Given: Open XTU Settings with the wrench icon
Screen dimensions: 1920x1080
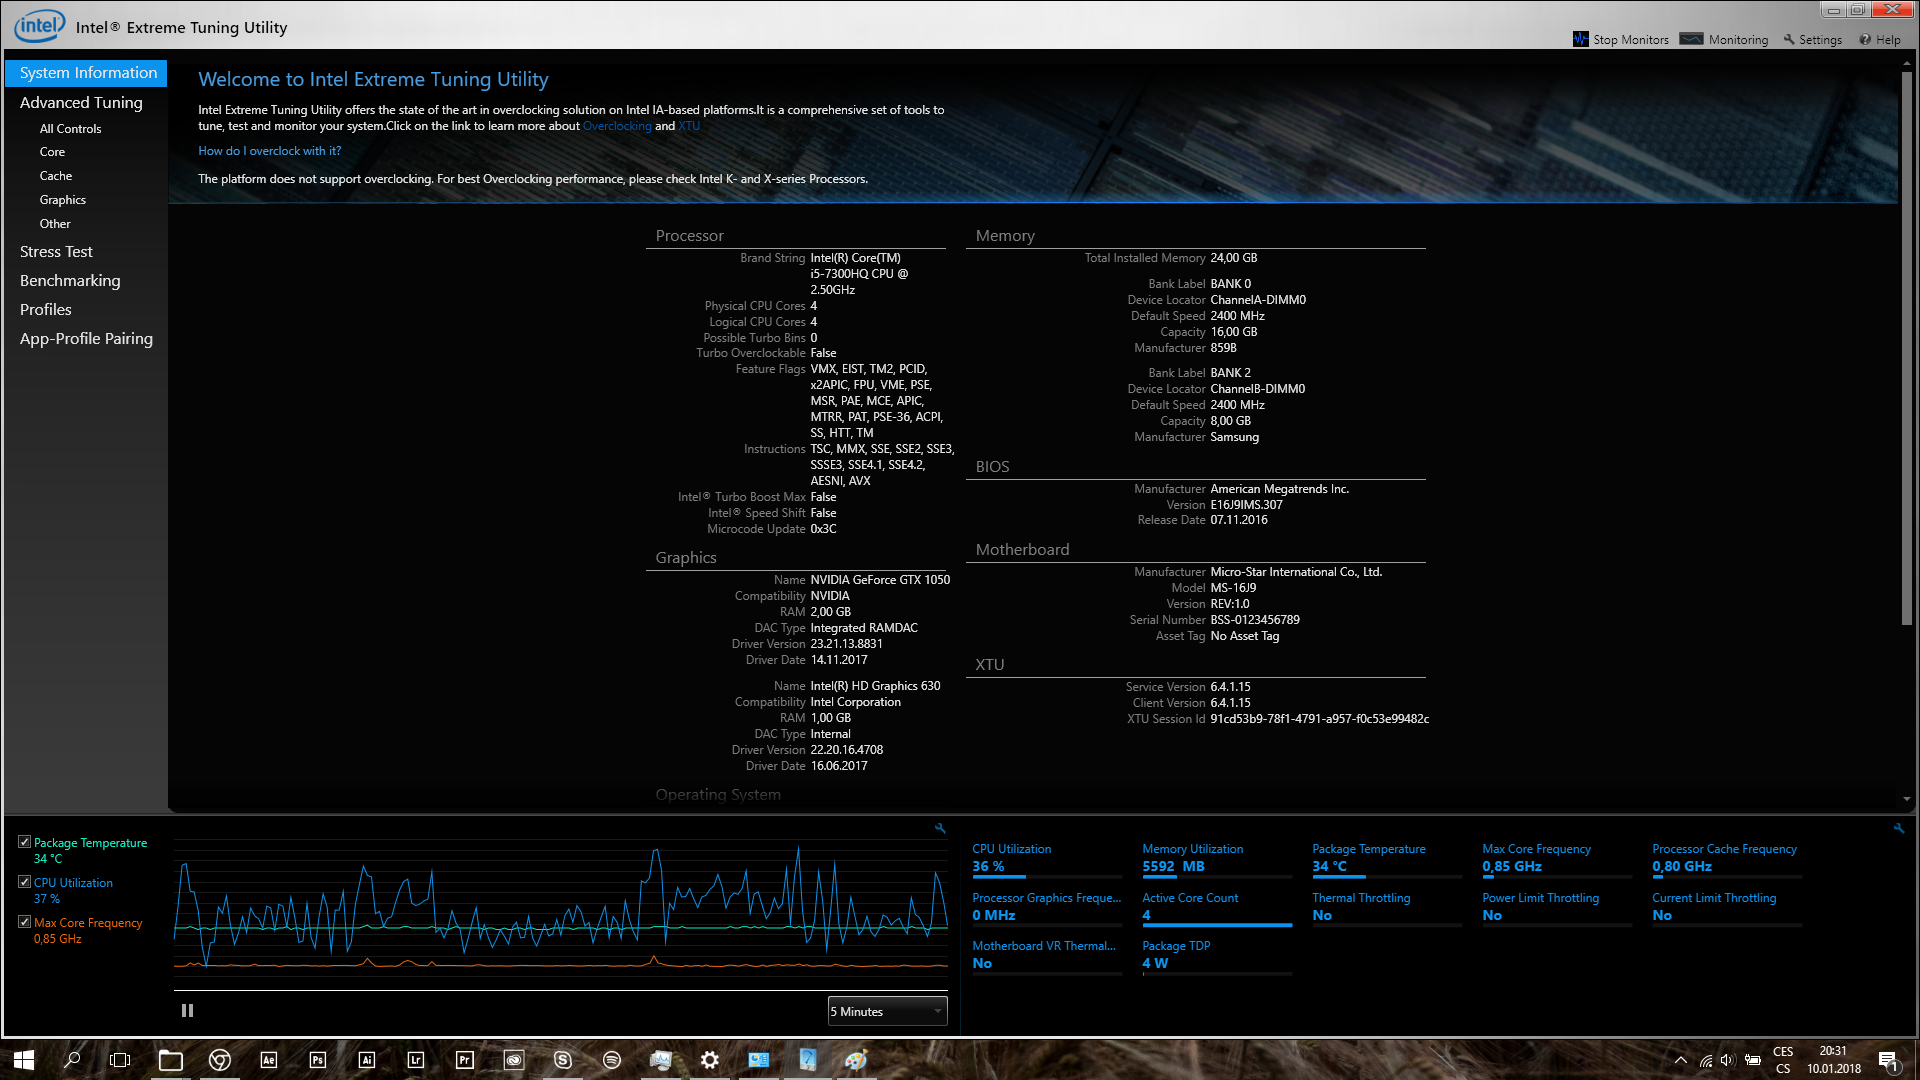Looking at the screenshot, I should click(x=1812, y=40).
